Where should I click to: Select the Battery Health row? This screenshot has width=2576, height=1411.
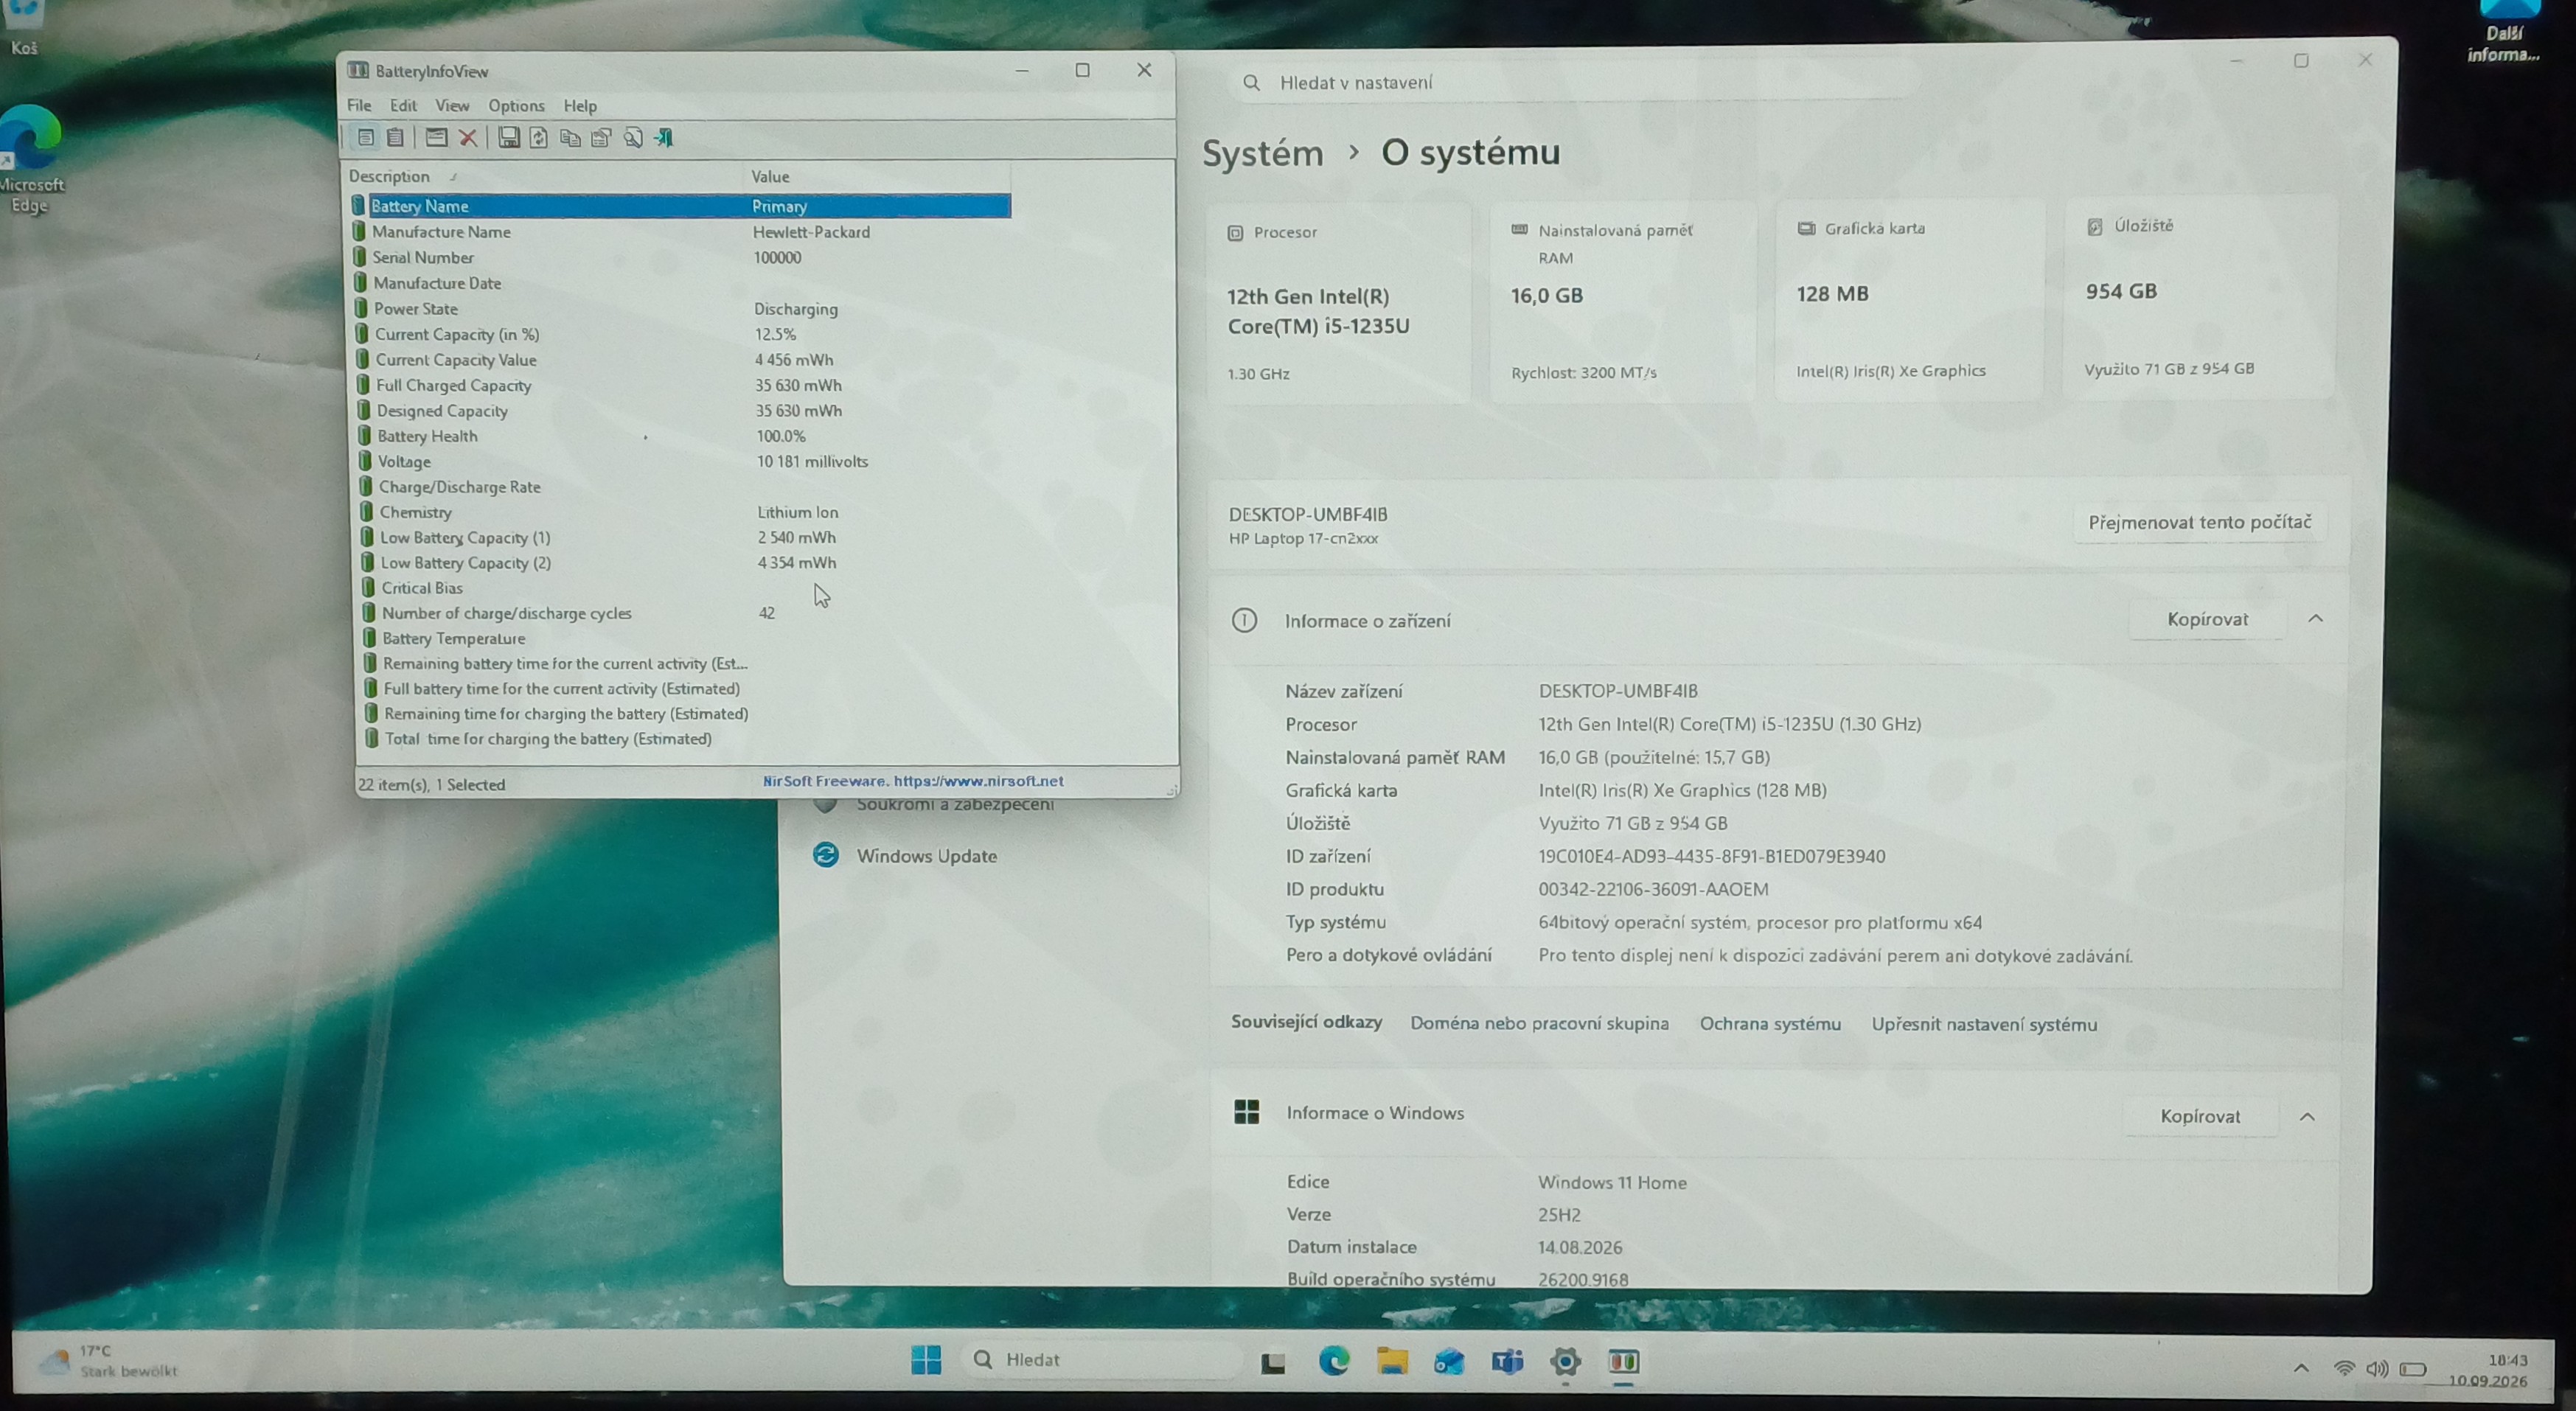click(684, 436)
